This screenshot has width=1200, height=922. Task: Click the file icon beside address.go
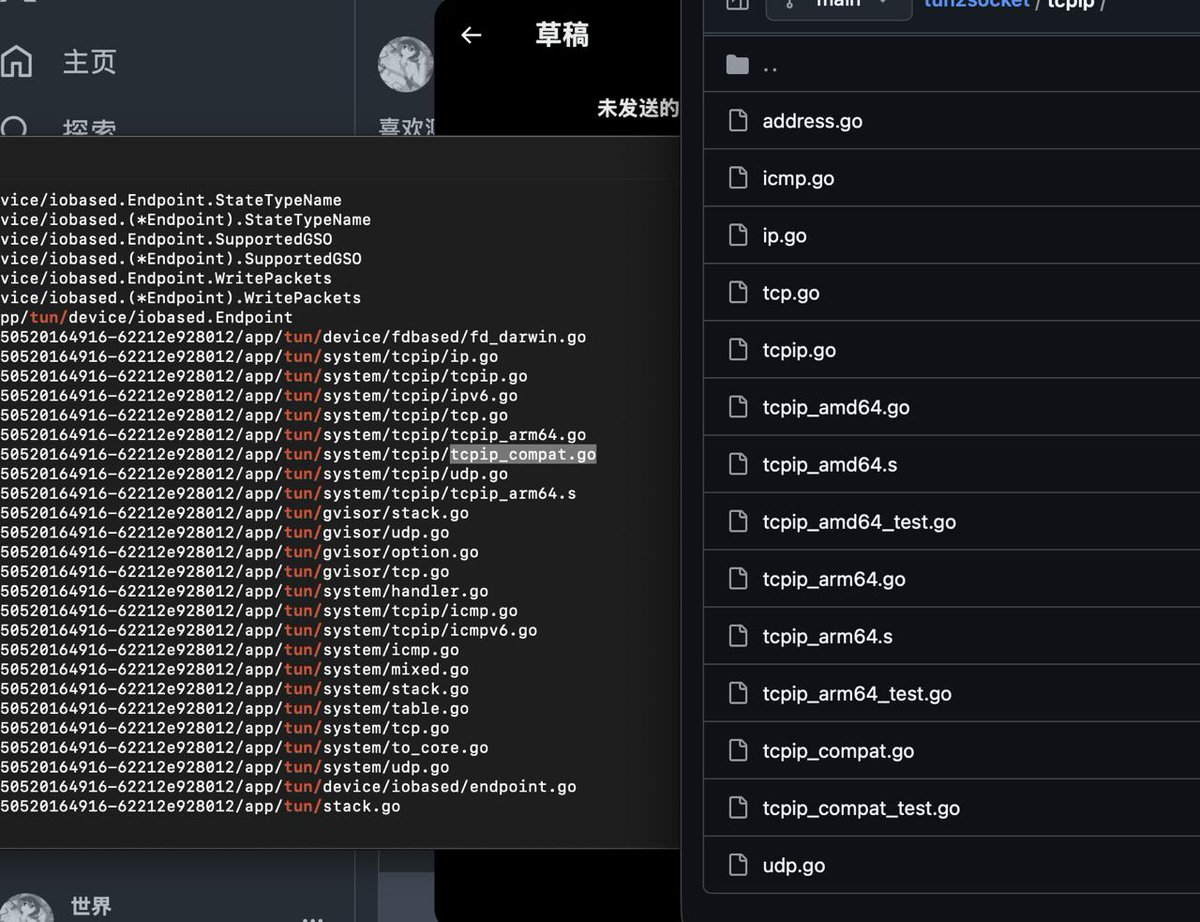[737, 120]
